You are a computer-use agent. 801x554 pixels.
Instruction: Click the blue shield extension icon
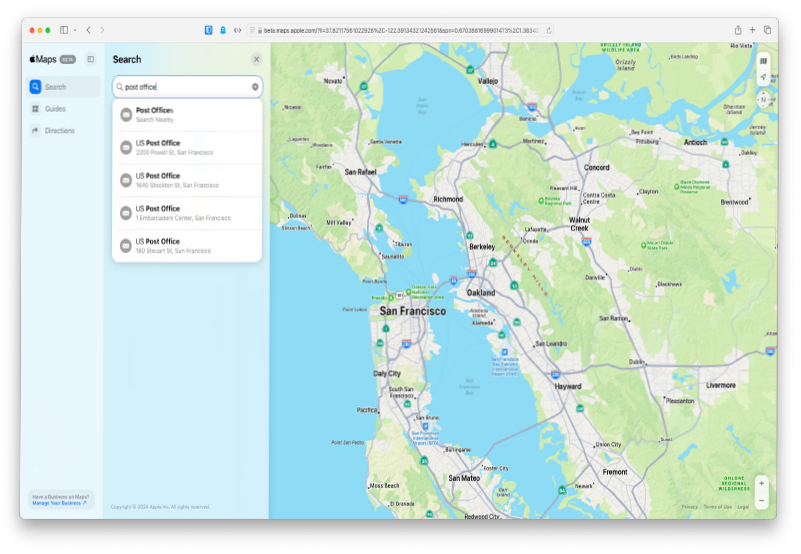pyautogui.click(x=208, y=30)
